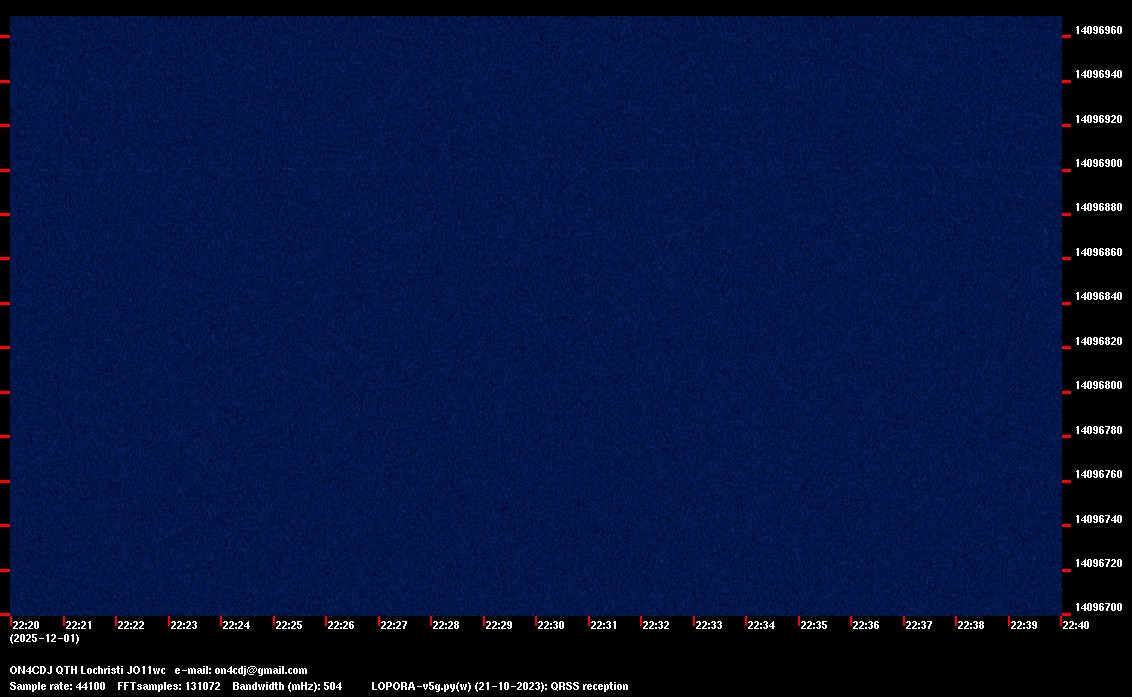Image resolution: width=1132 pixels, height=697 pixels.
Task: Click the 22:35 time label
Action: [814, 625]
